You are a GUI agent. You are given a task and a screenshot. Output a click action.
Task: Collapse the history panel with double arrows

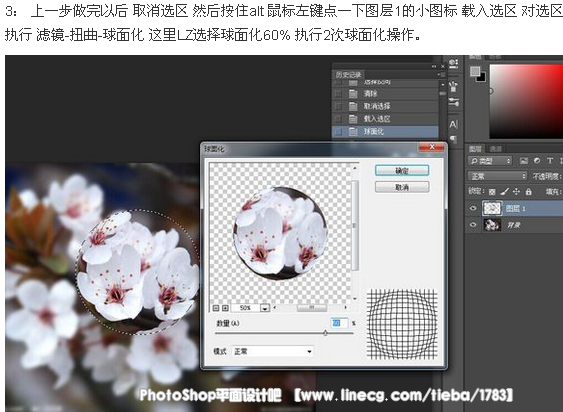tap(434, 66)
